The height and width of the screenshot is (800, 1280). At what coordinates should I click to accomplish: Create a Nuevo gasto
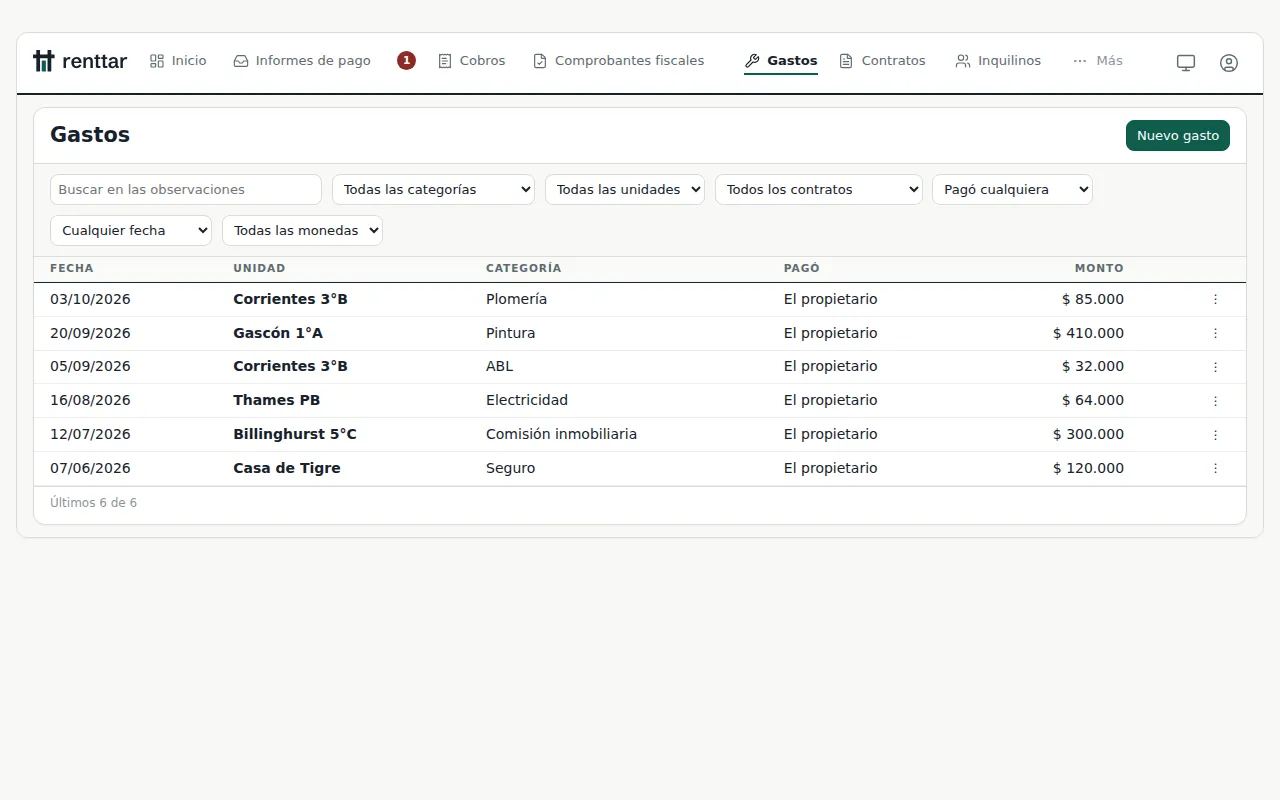(1178, 136)
